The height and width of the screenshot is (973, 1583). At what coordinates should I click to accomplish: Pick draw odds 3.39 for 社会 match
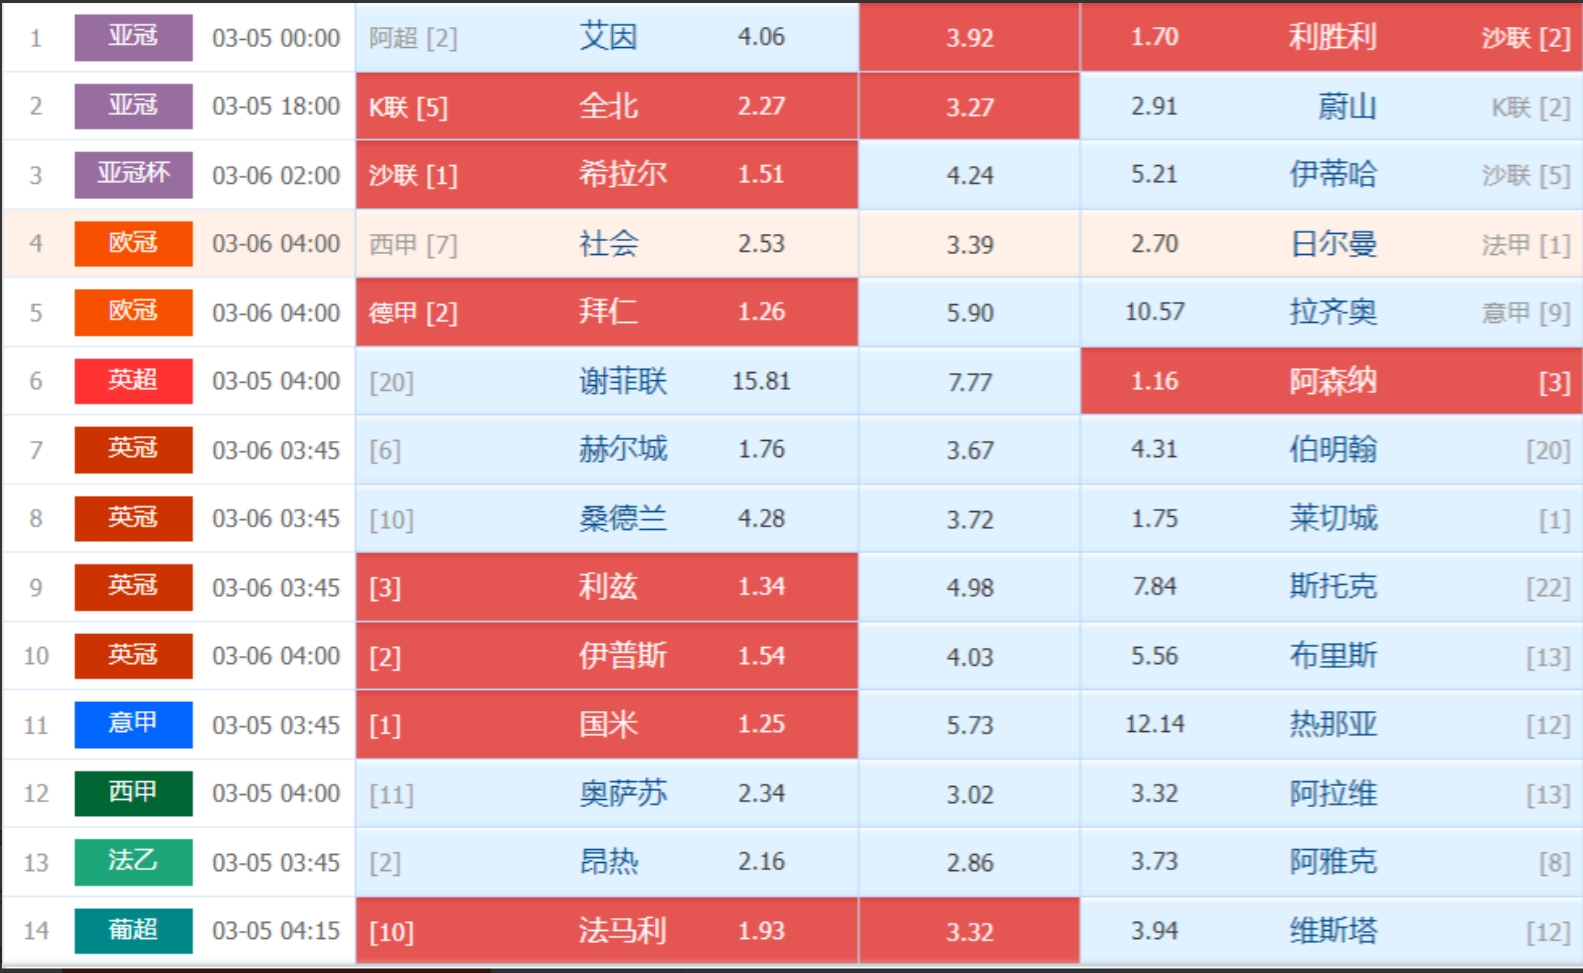point(969,244)
